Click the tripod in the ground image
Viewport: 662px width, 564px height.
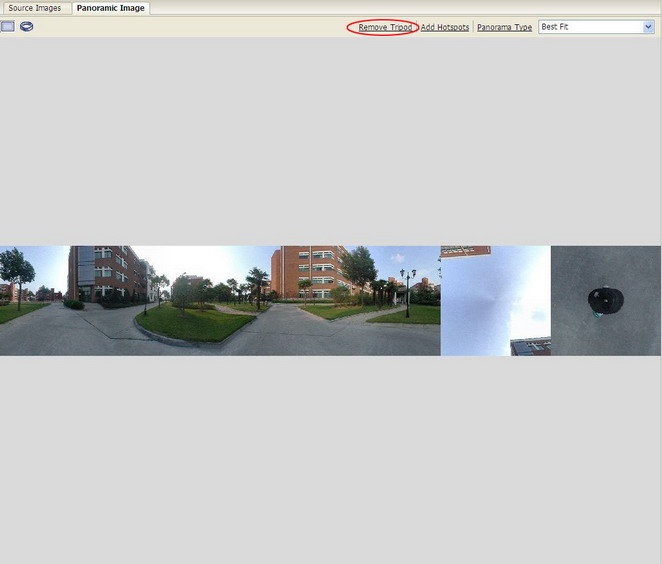(x=605, y=301)
